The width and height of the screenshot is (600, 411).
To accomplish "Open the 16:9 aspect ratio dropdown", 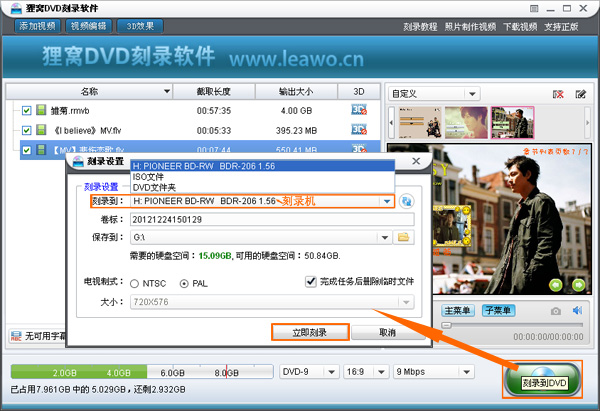I will tap(381, 372).
